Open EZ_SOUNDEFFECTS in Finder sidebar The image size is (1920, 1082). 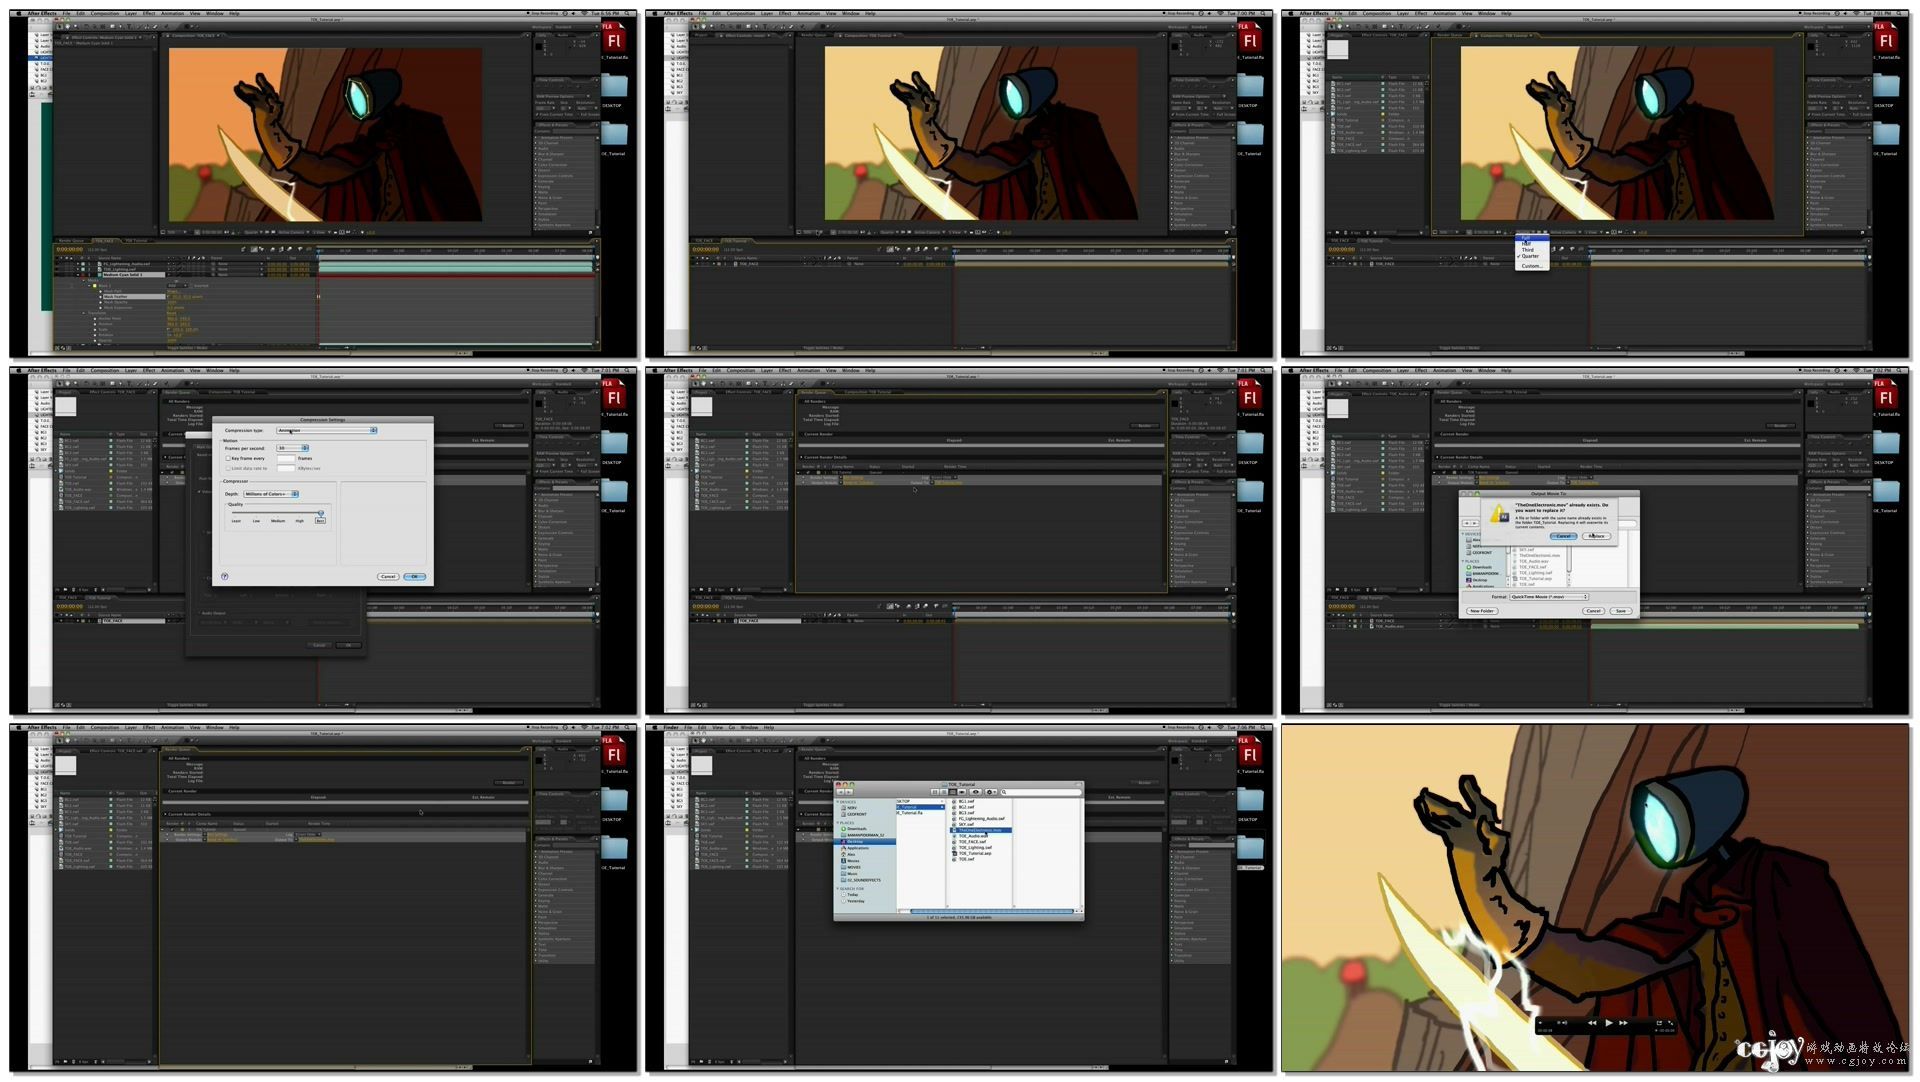click(863, 880)
